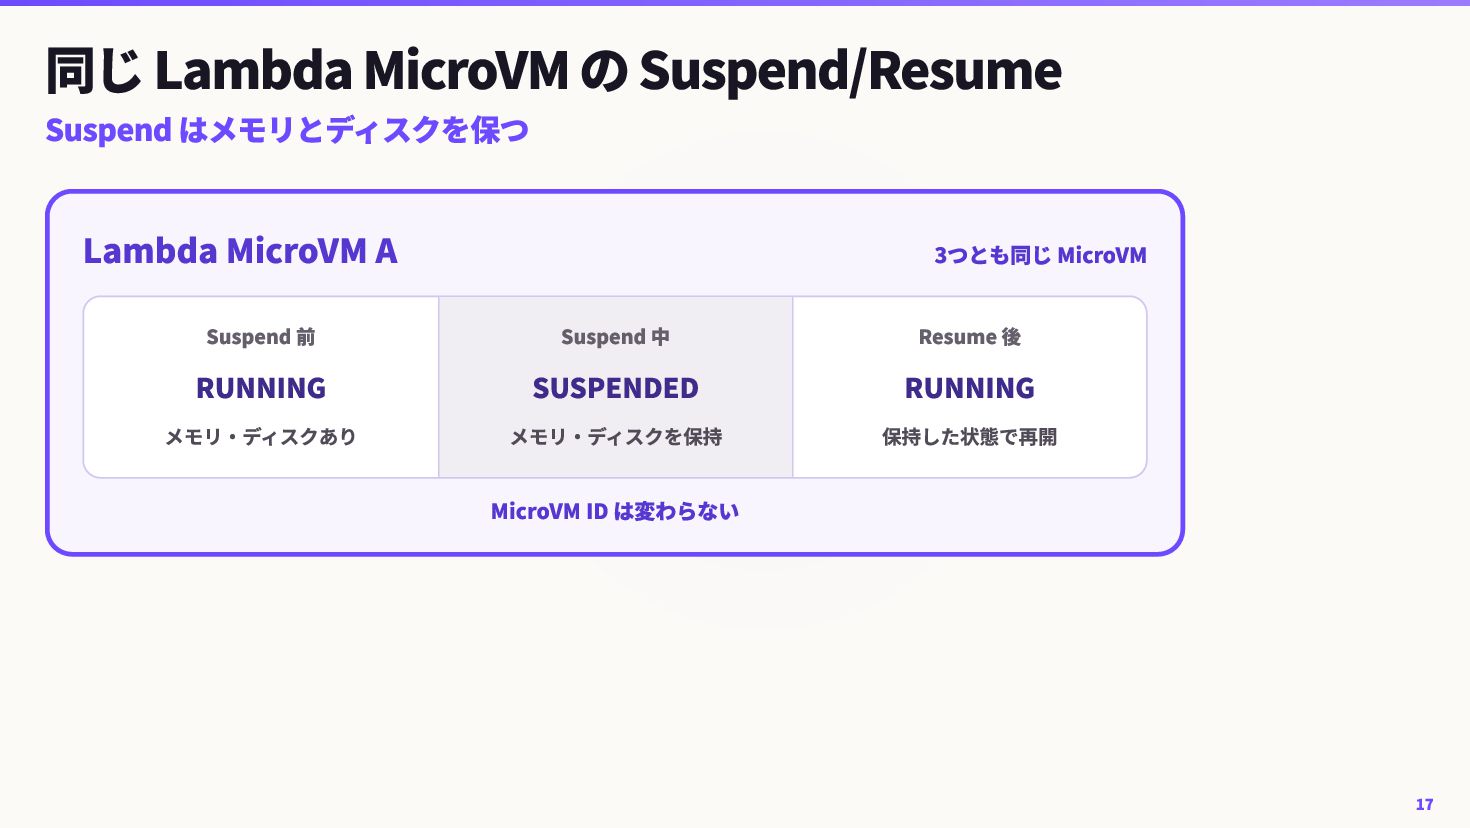Click the メモリ・ディスクあり text
The width and height of the screenshot is (1470, 828).
tap(261, 437)
